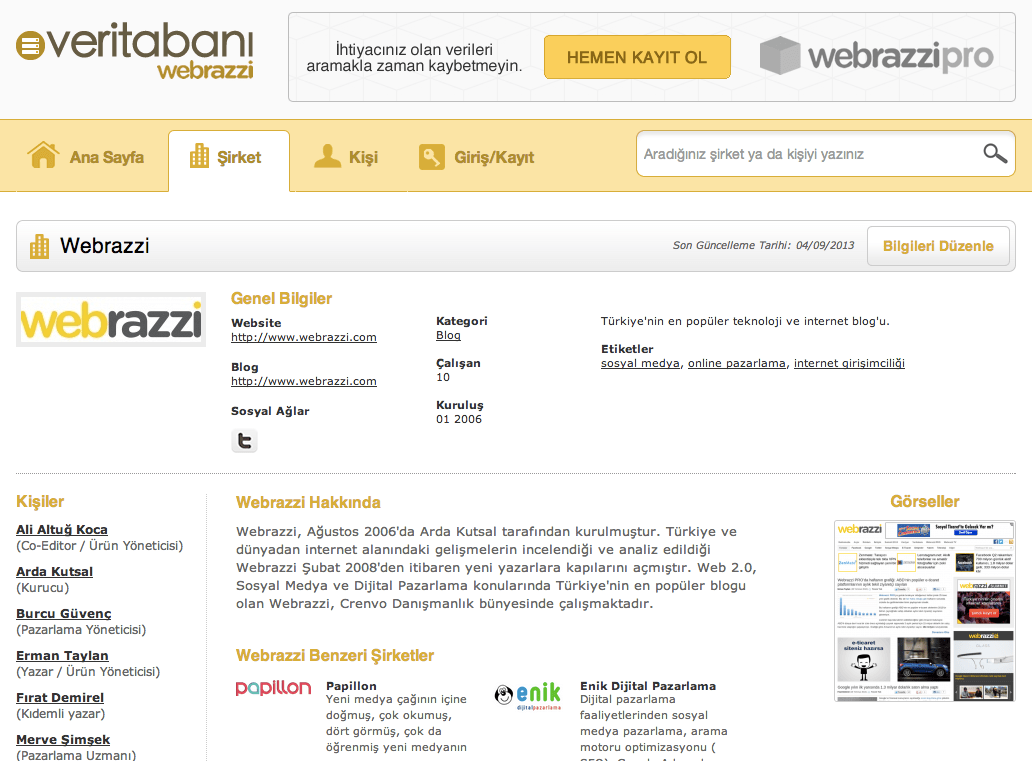Follow the sosyal medya tag link
1032x761 pixels.
pyautogui.click(x=639, y=363)
